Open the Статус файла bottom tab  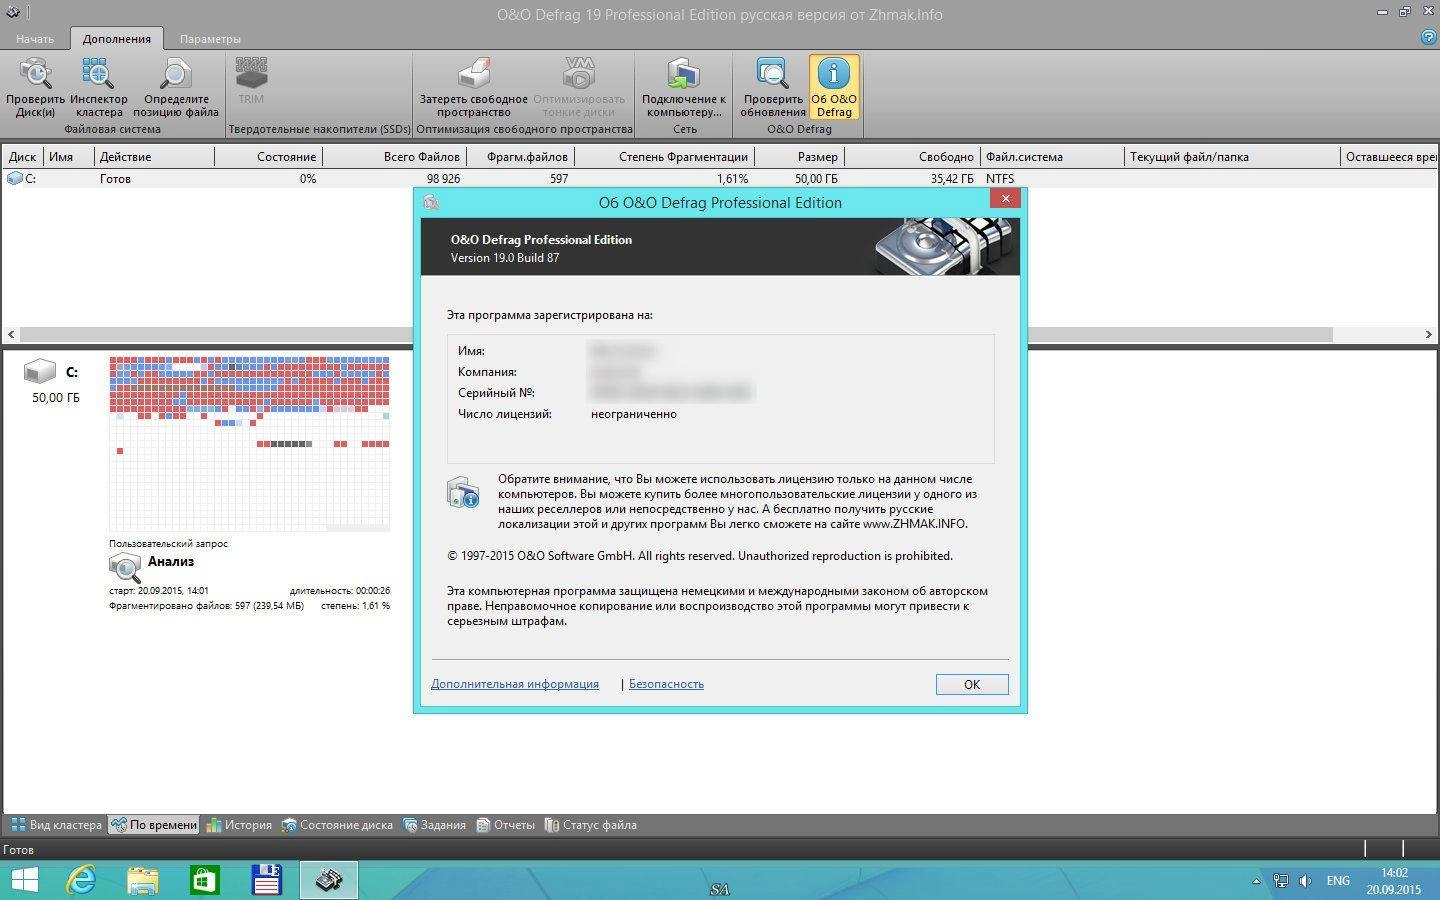tap(590, 825)
